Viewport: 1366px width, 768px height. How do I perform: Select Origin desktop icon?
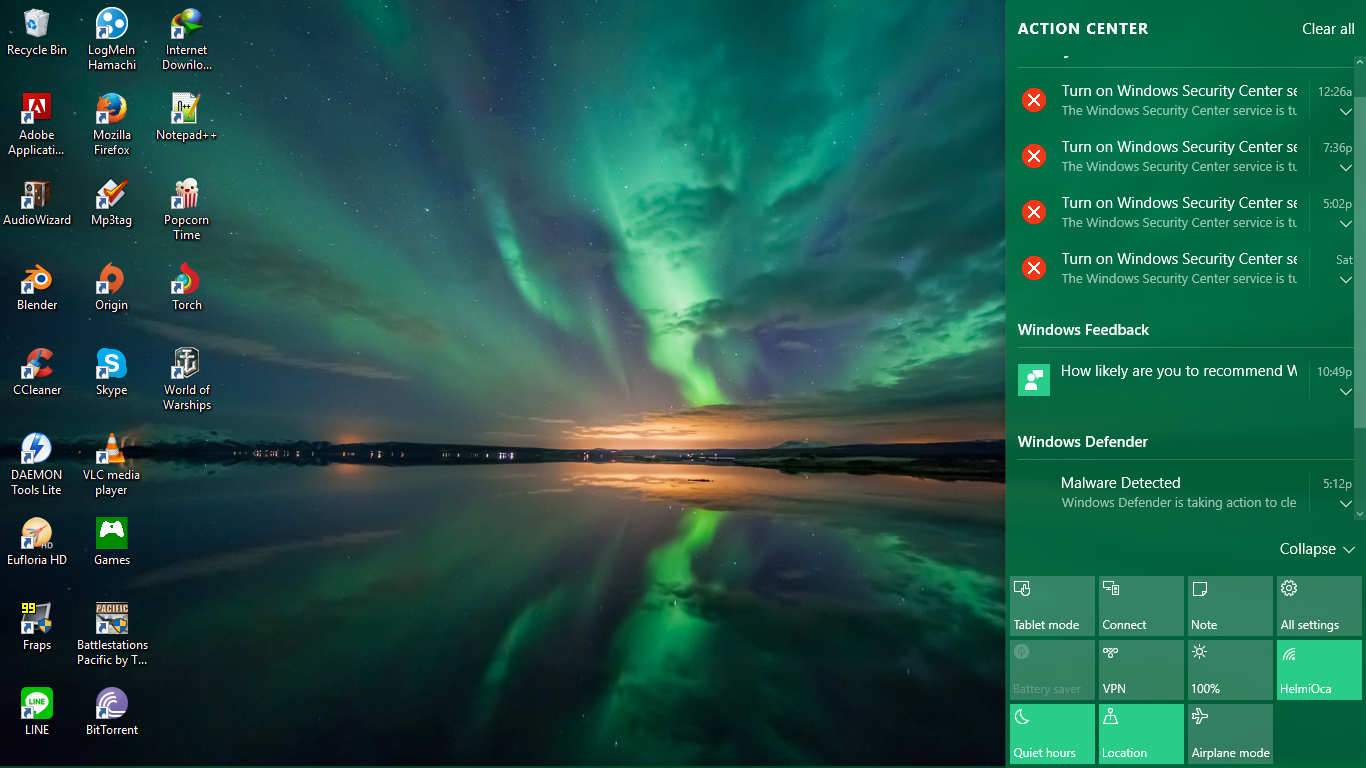pyautogui.click(x=112, y=287)
